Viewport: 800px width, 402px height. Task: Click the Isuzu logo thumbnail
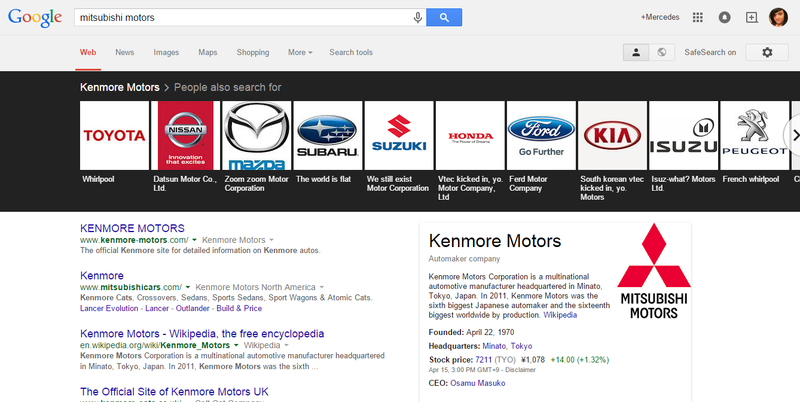pos(683,135)
